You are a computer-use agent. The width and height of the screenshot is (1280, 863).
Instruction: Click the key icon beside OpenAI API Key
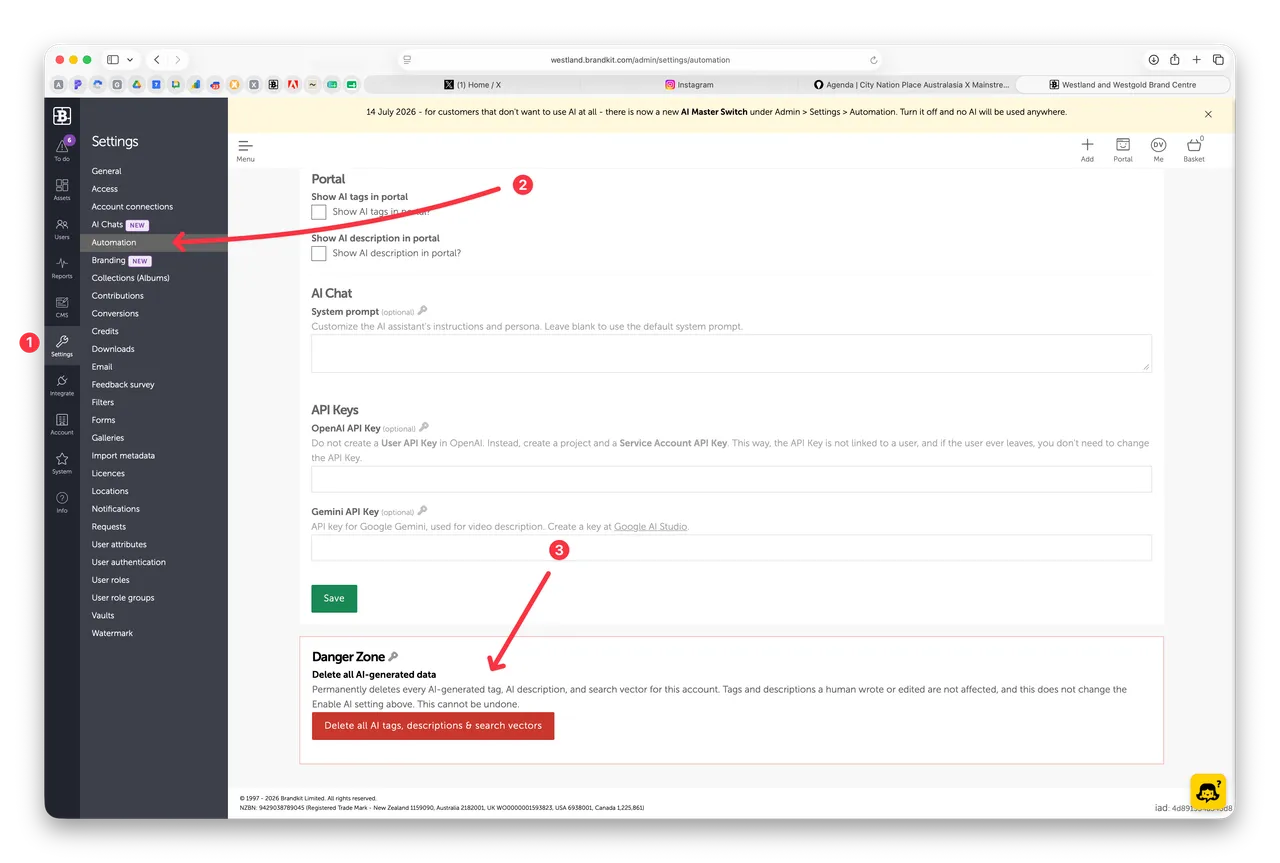[423, 427]
